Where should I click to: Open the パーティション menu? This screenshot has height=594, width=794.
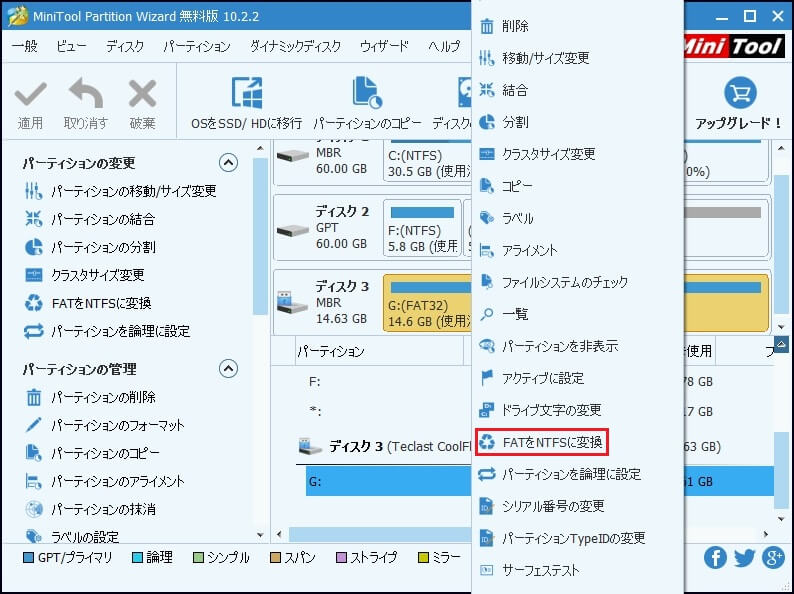(196, 46)
